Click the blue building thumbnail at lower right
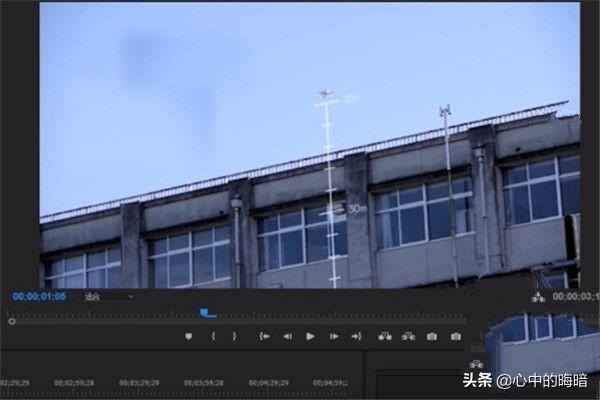 (x=541, y=343)
